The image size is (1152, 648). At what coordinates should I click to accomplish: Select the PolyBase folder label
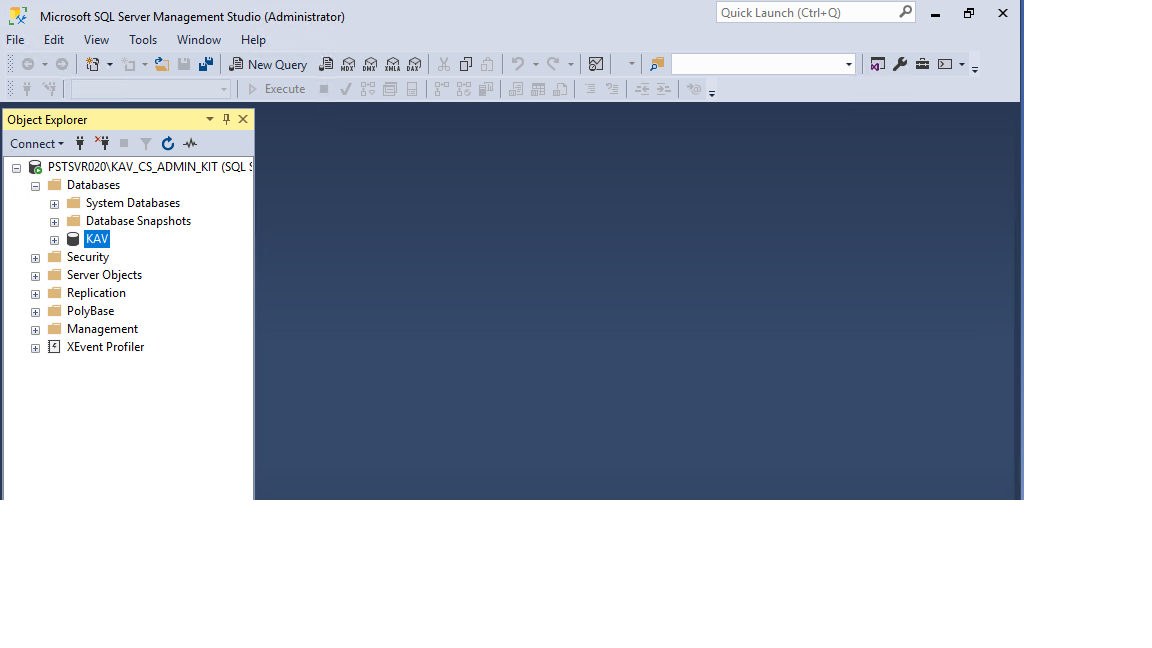click(90, 311)
